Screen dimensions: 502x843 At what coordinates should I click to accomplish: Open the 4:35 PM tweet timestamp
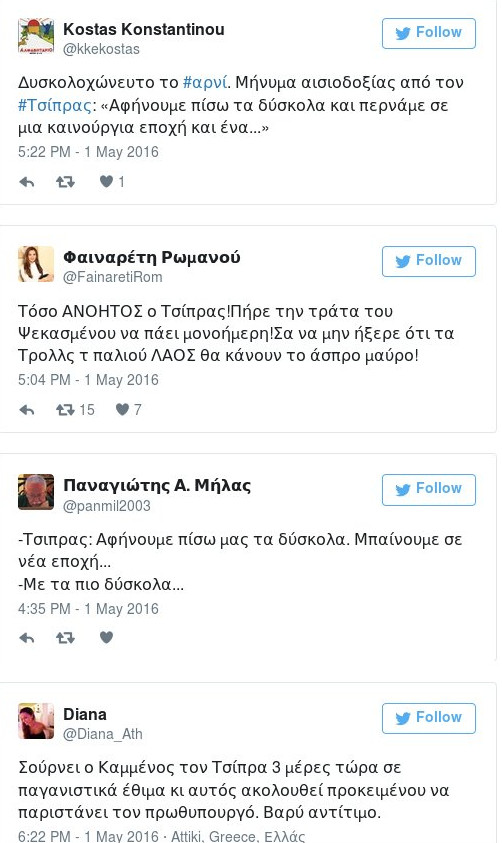(x=88, y=609)
